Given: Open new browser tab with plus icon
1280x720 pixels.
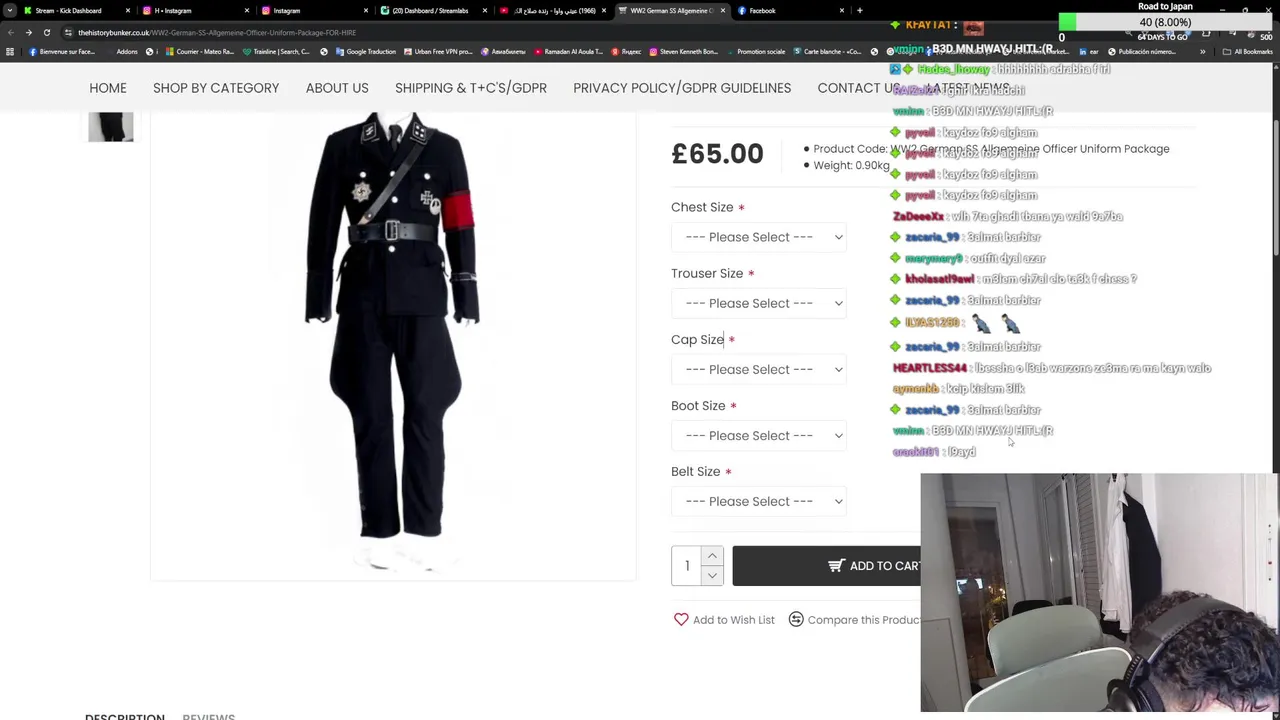Looking at the screenshot, I should (859, 10).
